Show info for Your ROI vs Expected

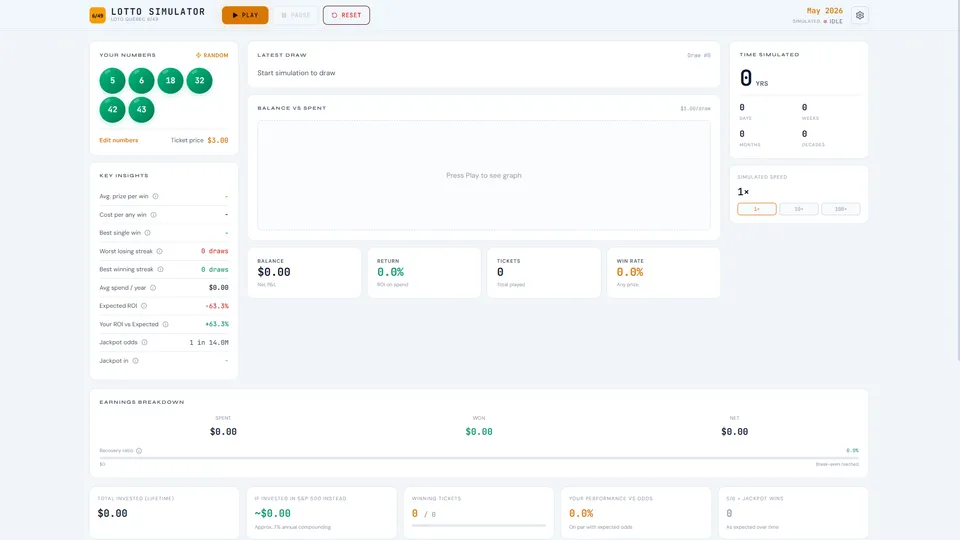coord(165,324)
